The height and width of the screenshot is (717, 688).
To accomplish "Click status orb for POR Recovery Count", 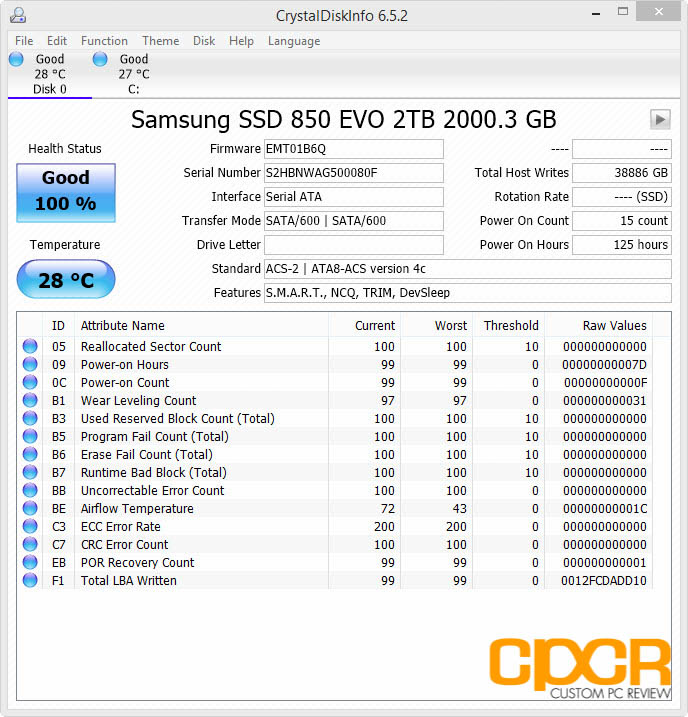I will [x=30, y=562].
